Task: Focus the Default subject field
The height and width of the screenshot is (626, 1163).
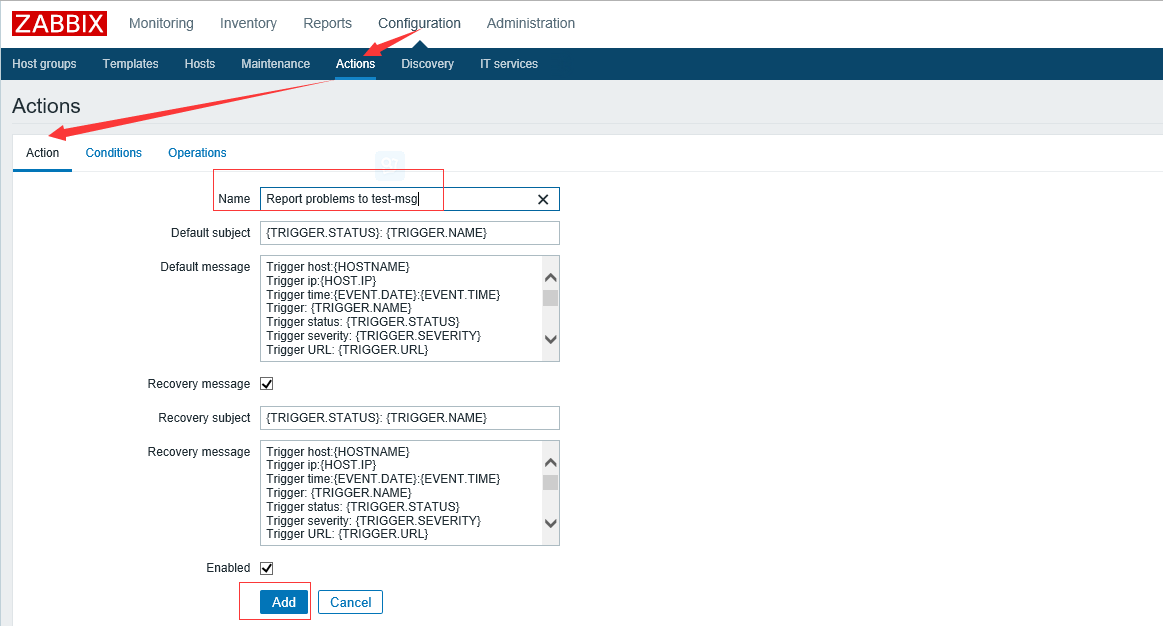Action: point(409,233)
